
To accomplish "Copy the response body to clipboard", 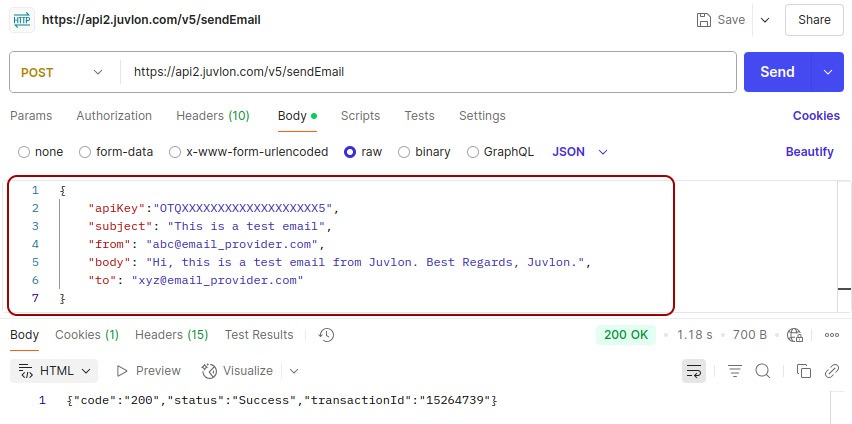I will click(804, 371).
